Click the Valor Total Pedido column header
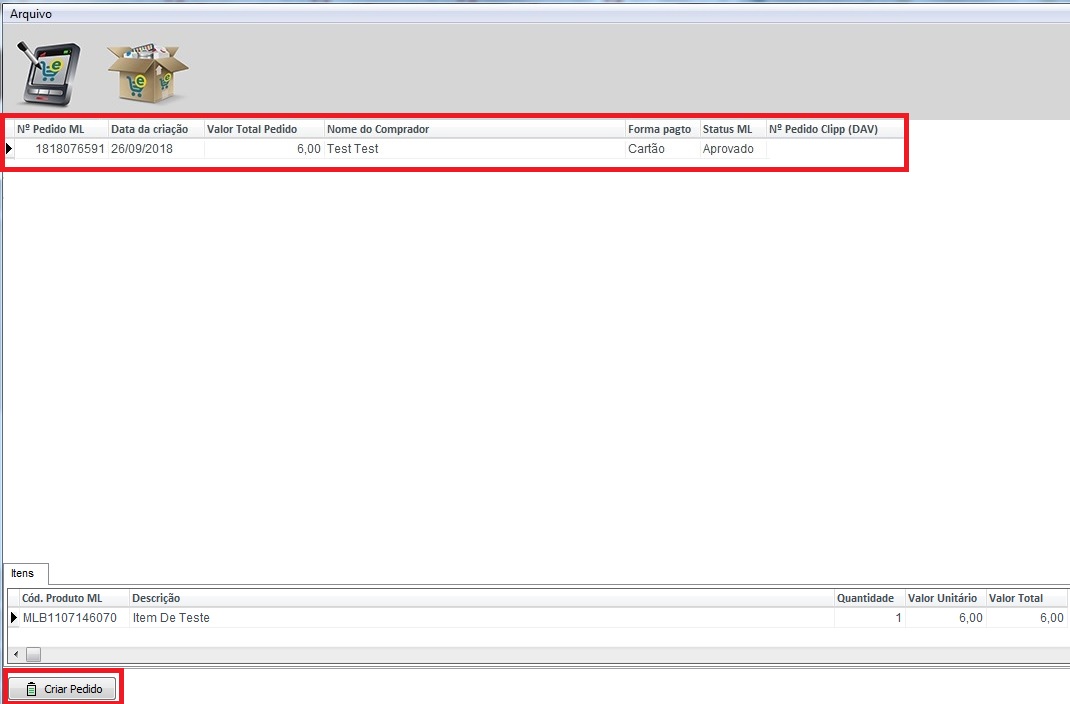Screen dimensions: 1070x704 (263, 129)
